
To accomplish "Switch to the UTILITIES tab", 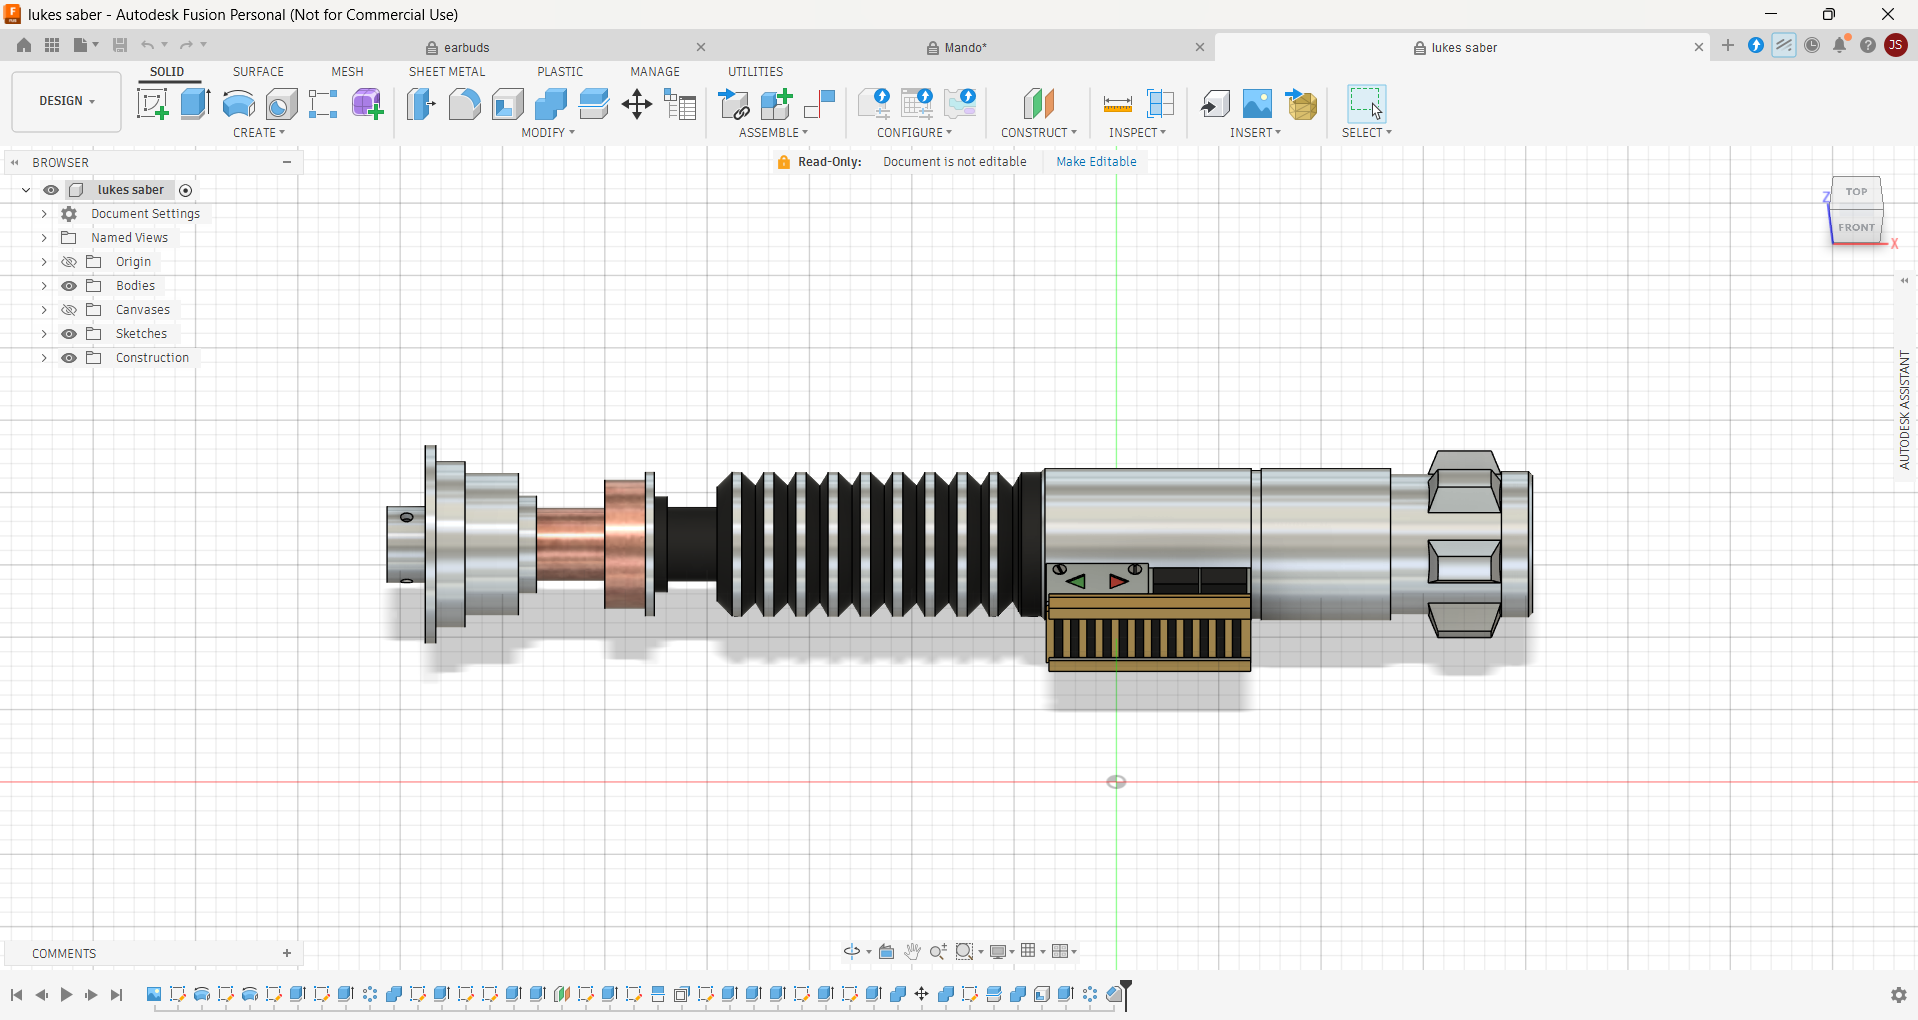I will (755, 72).
